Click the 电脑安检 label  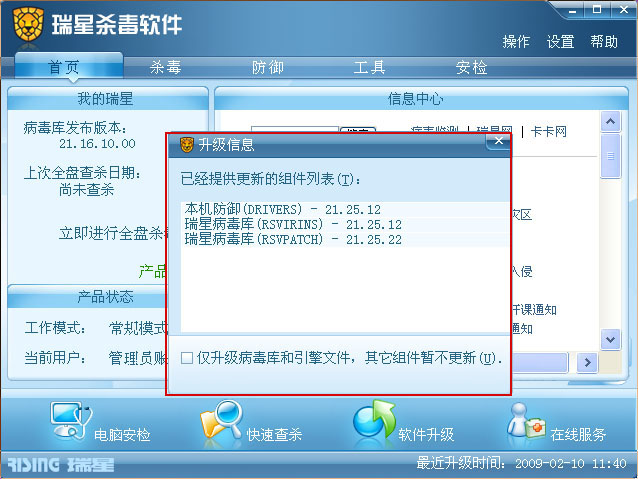tap(122, 435)
